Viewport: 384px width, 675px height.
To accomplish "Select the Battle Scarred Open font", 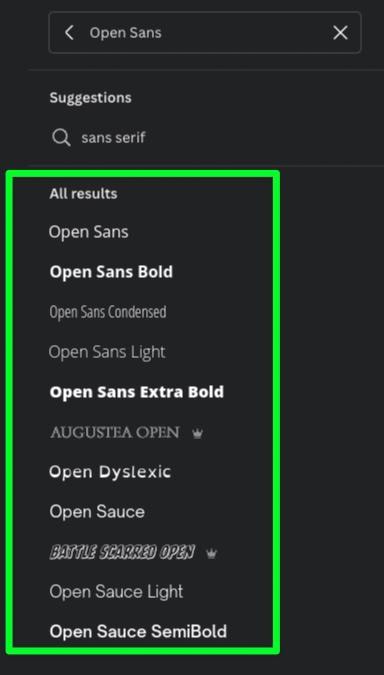I will (x=122, y=552).
